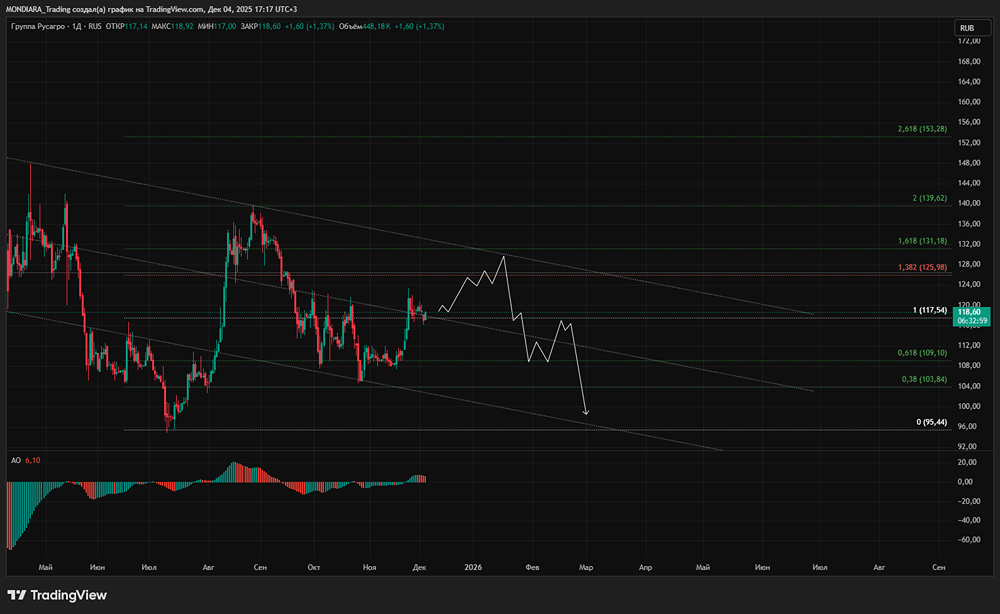Click 144,00 on the price axis
This screenshot has width=1000, height=614.
pos(969,183)
